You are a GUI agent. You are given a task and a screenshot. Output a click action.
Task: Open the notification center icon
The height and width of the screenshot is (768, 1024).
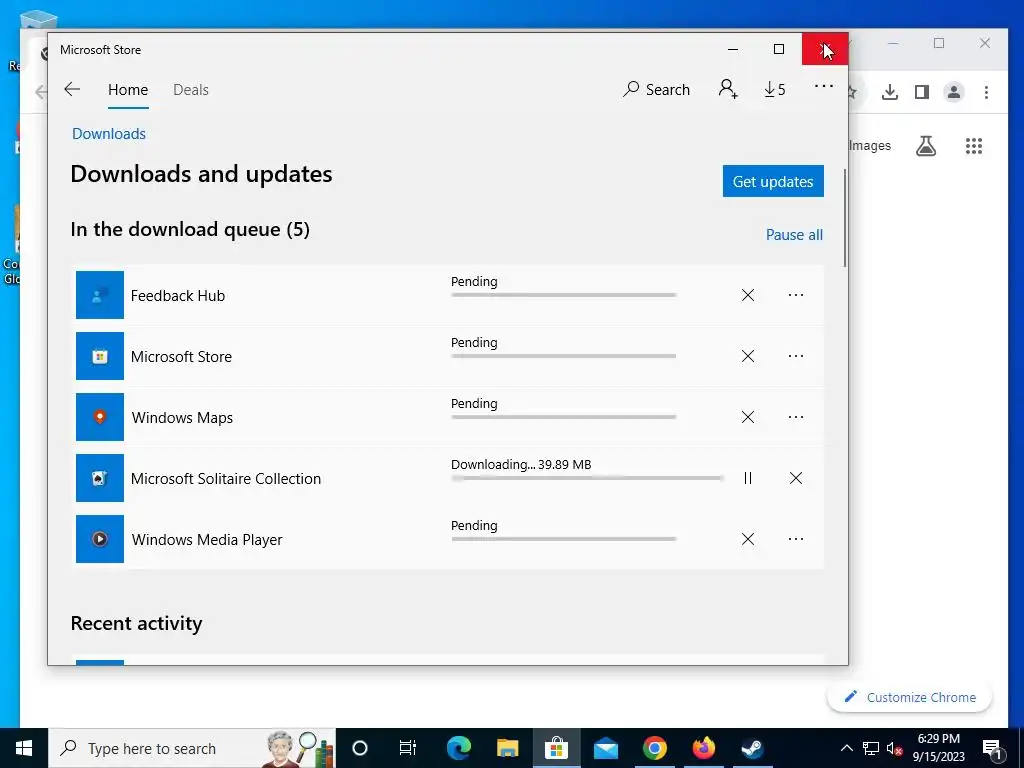(992, 748)
